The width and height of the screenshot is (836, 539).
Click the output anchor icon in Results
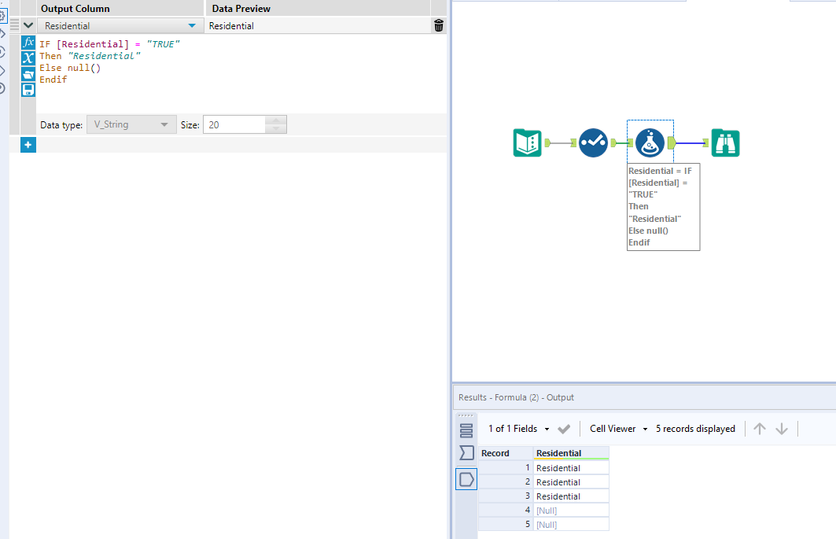[x=467, y=479]
